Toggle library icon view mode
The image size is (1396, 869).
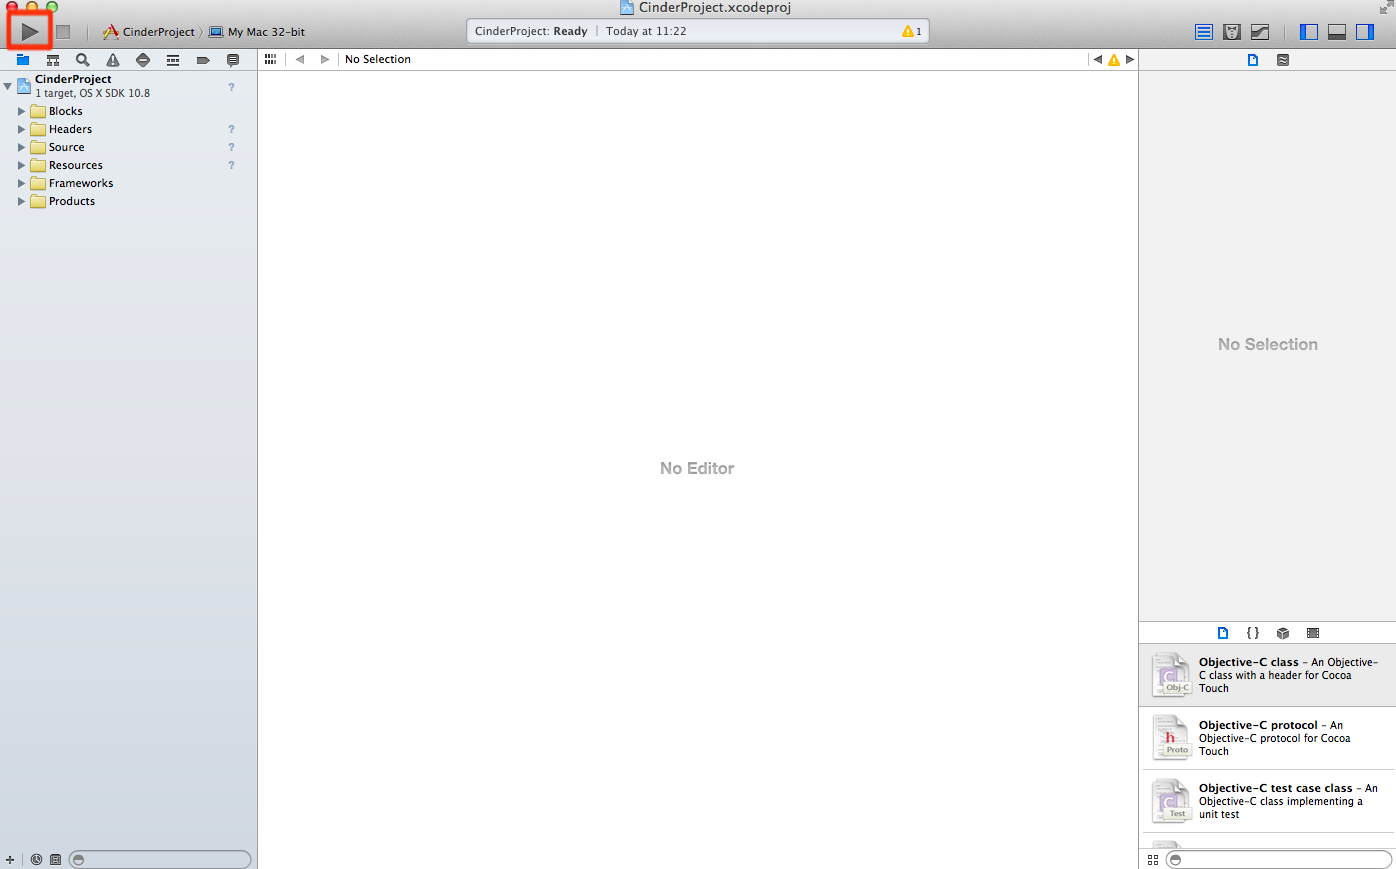(x=1153, y=859)
